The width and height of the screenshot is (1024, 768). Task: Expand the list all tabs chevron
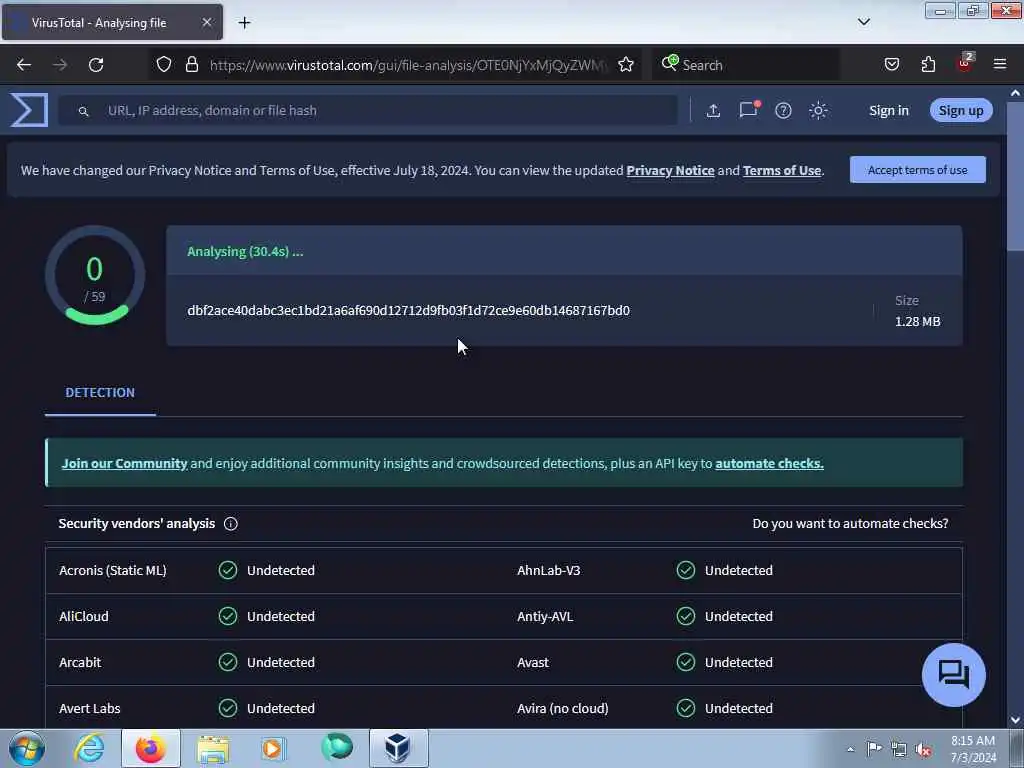point(863,22)
